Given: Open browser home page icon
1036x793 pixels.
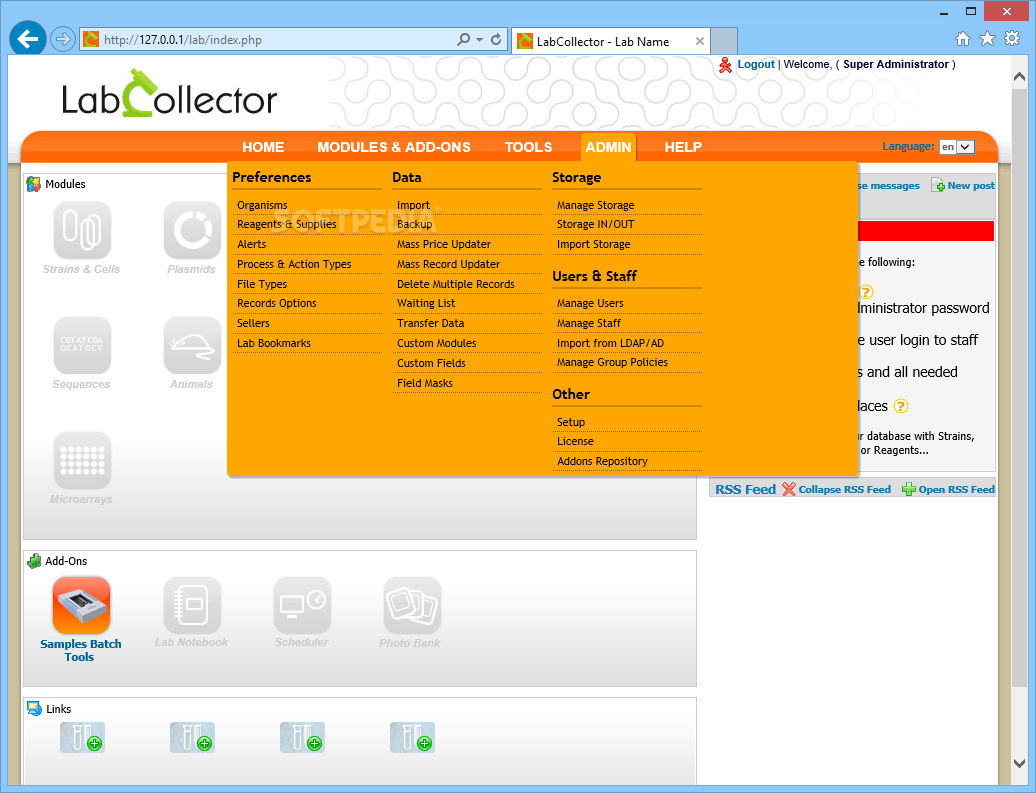Looking at the screenshot, I should click(963, 39).
